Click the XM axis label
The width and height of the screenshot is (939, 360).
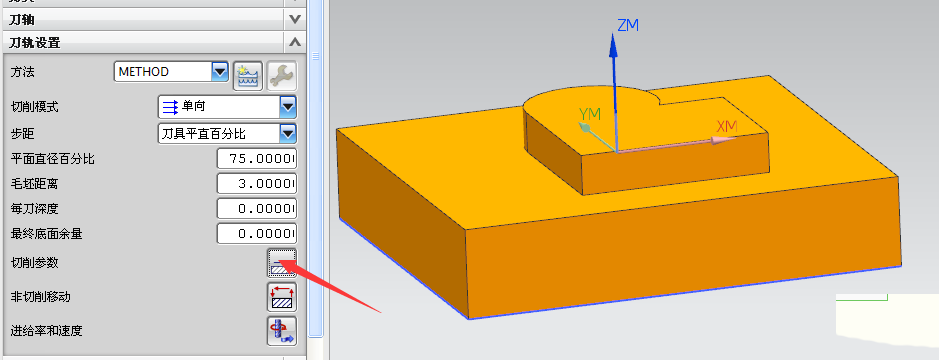tap(727, 126)
